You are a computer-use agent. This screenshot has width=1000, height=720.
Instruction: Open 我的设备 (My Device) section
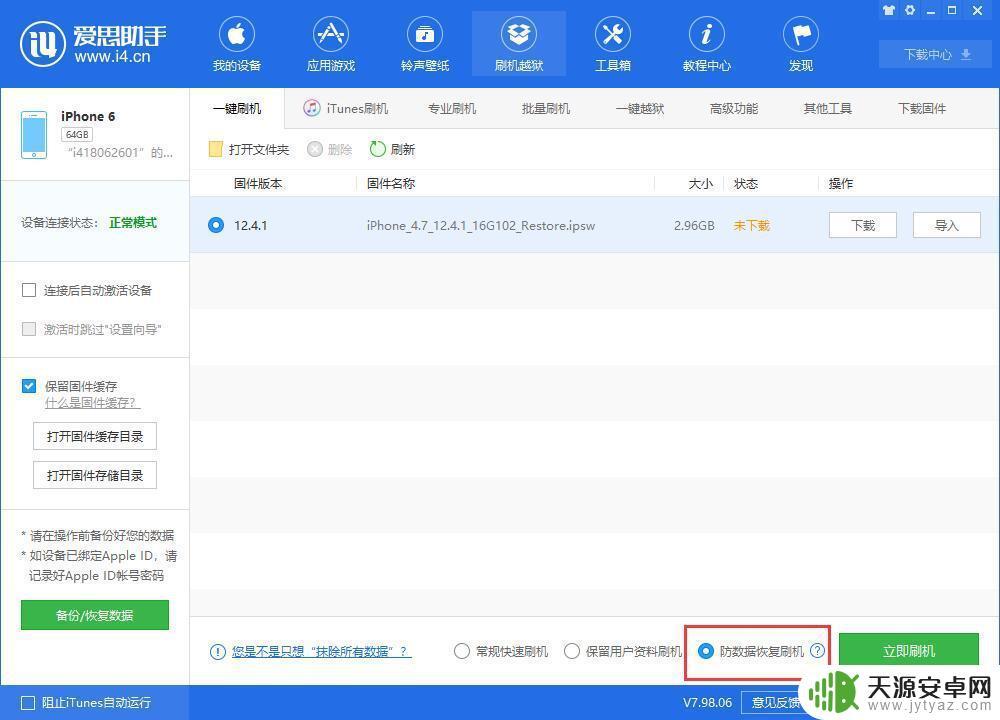point(237,45)
